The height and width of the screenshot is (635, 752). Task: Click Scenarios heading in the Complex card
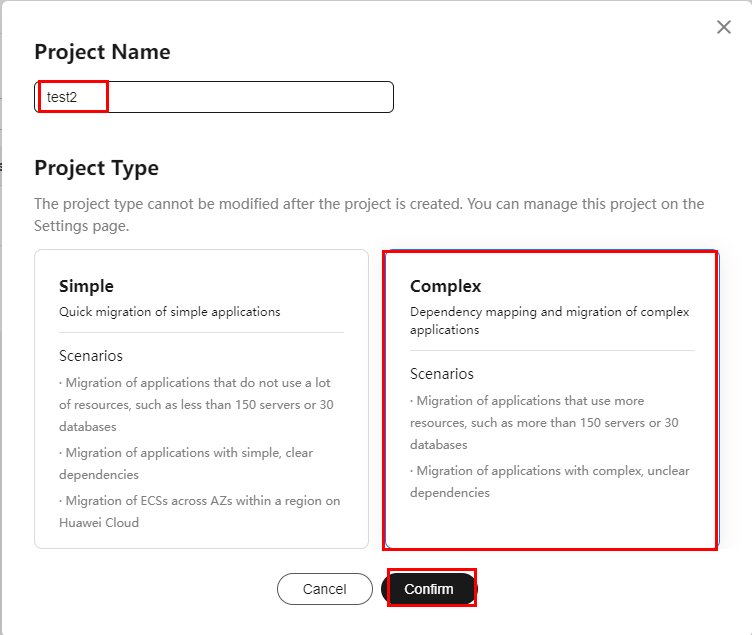pos(442,374)
